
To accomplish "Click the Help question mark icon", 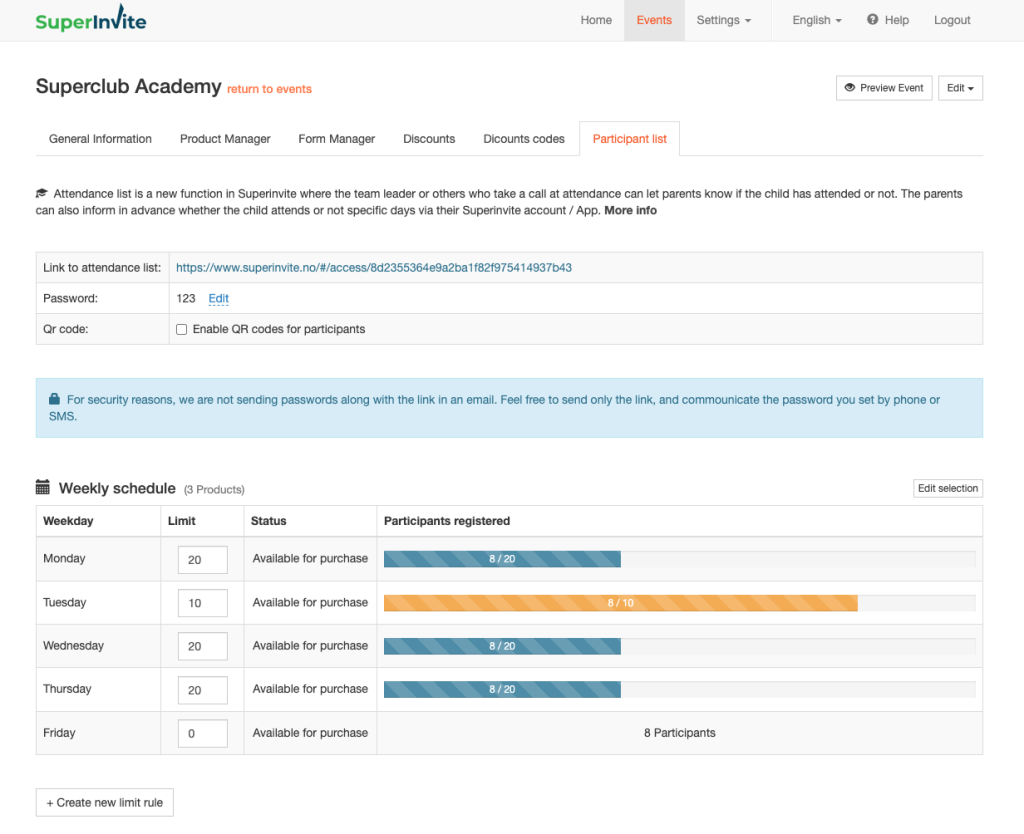I will coord(873,20).
